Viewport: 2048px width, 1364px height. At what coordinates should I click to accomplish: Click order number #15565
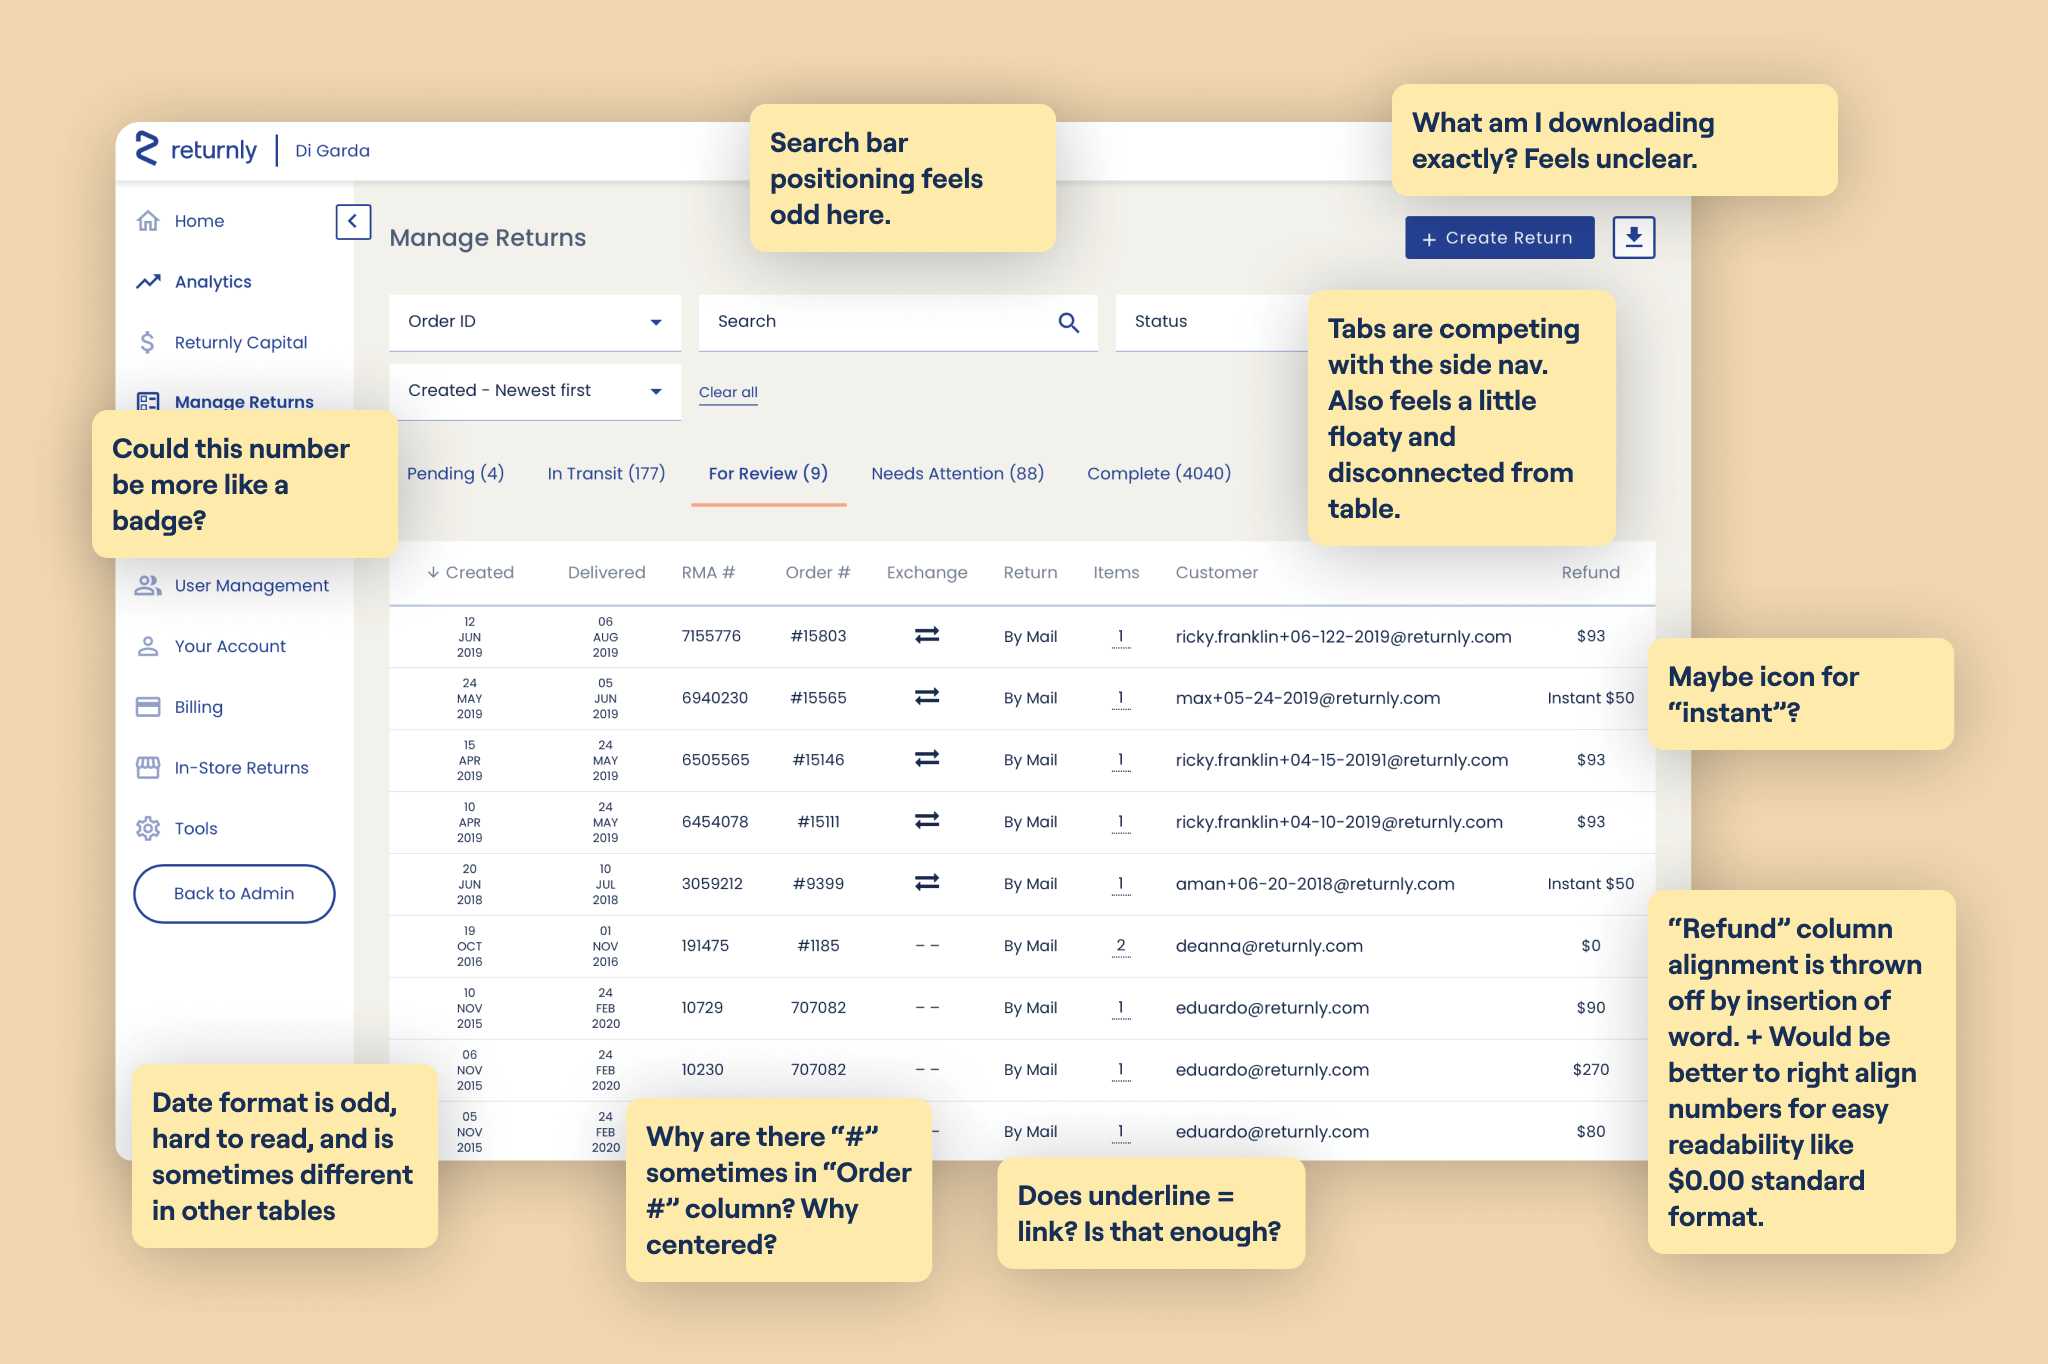click(x=818, y=698)
